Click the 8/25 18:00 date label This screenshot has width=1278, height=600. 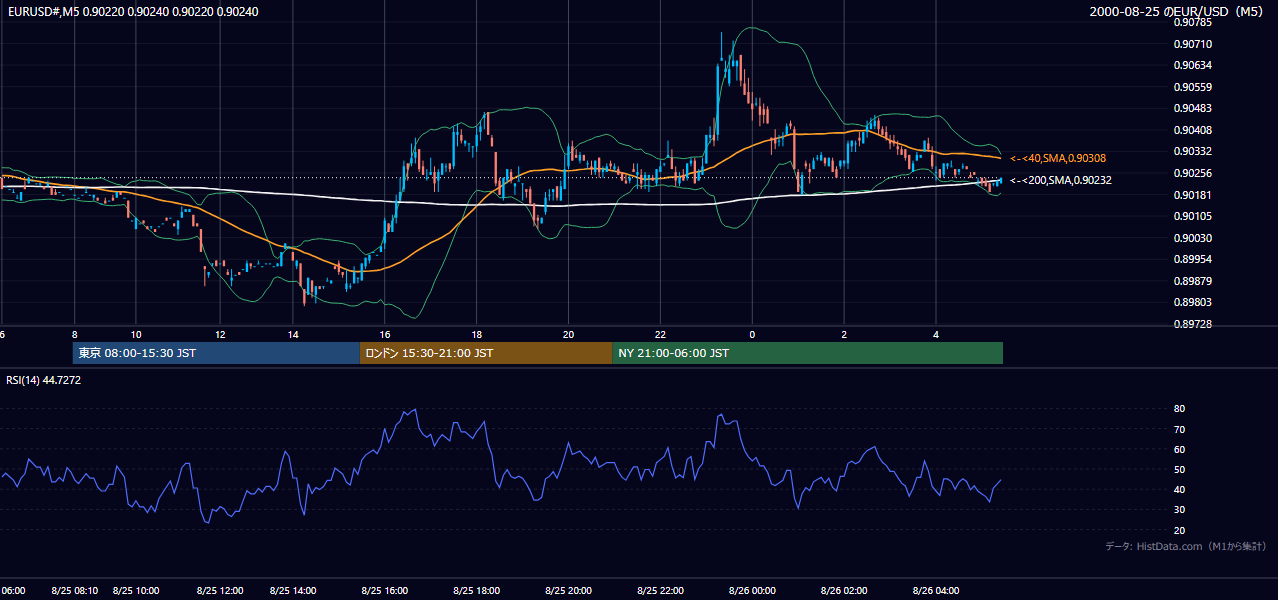click(x=477, y=591)
